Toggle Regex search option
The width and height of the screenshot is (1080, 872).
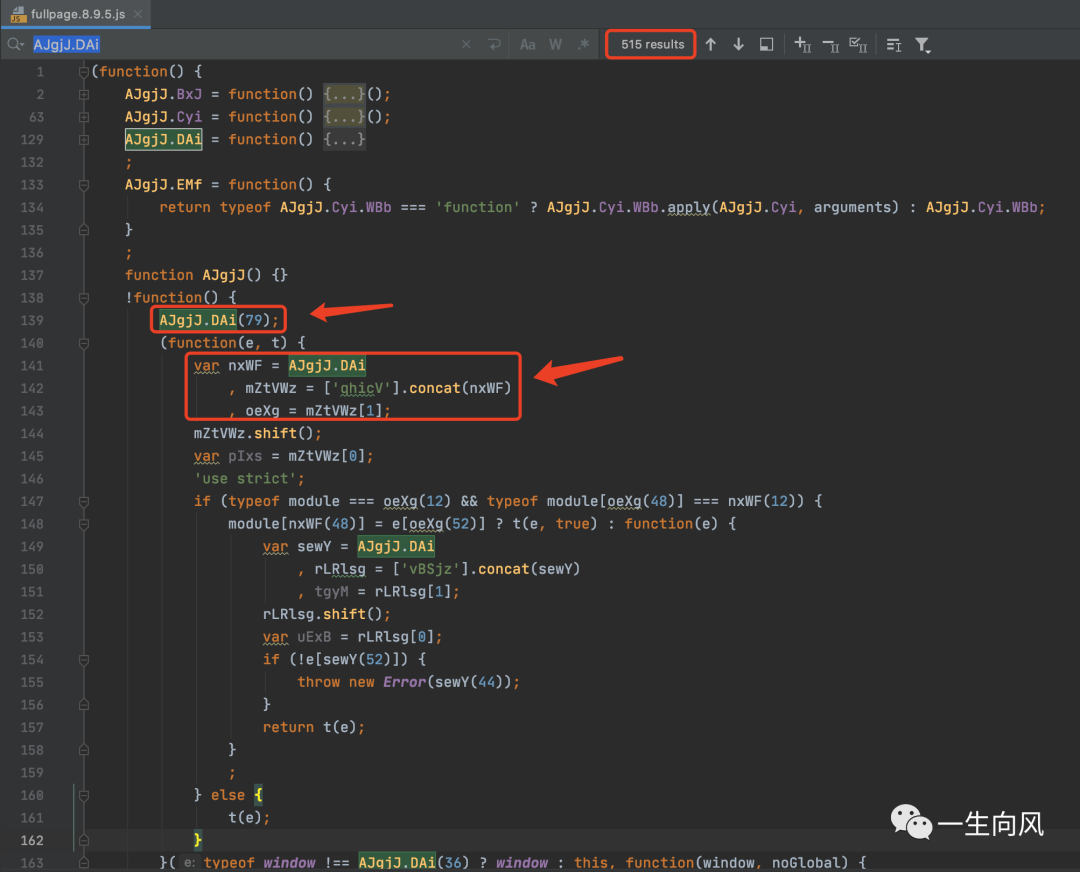(x=583, y=45)
